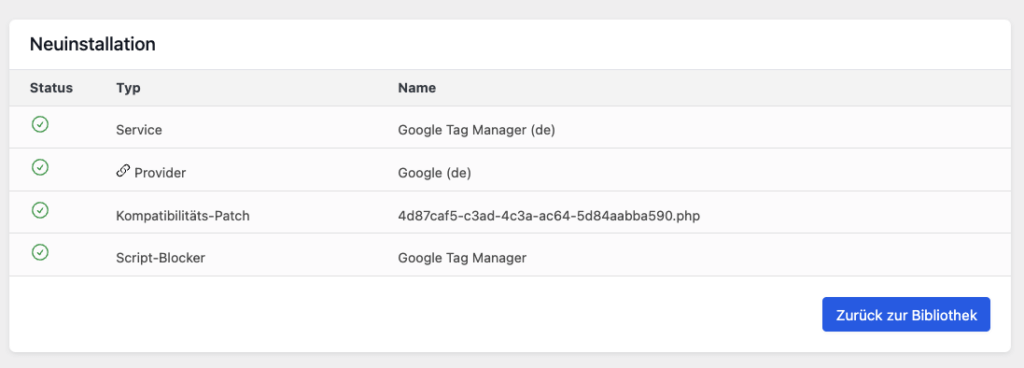
Task: Select the Name column header
Action: click(417, 87)
